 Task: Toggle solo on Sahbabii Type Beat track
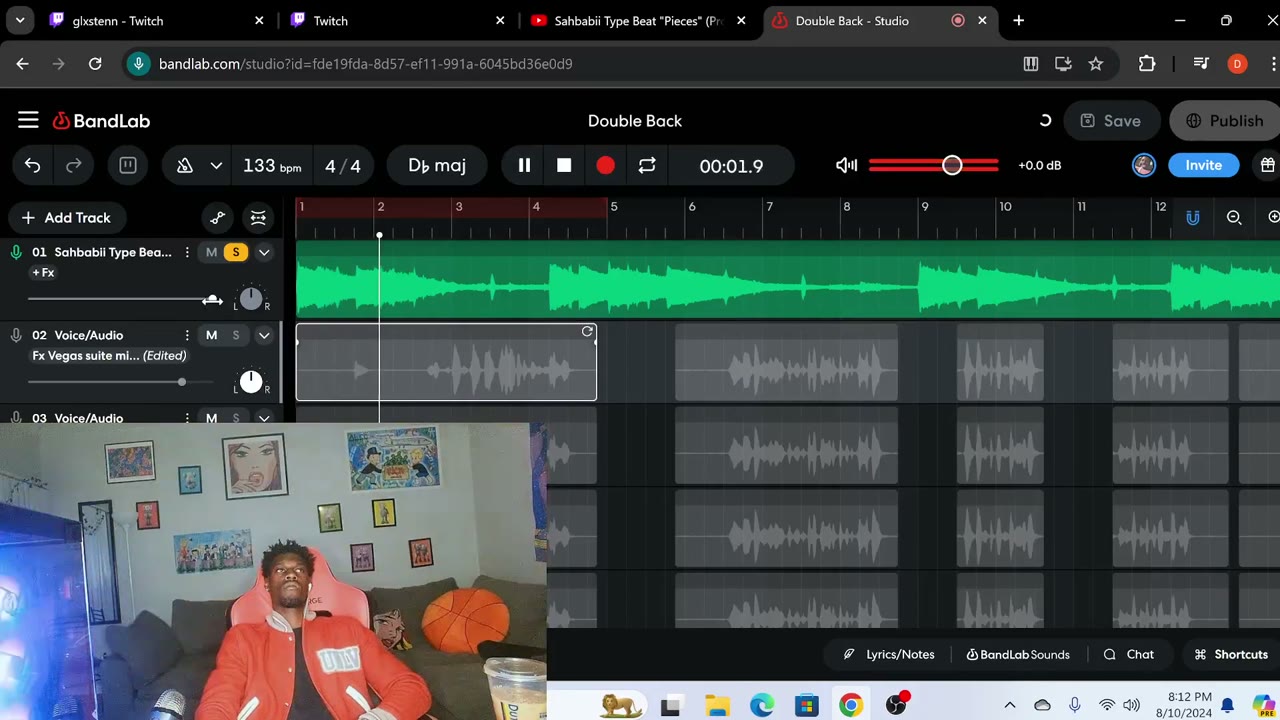tap(236, 253)
